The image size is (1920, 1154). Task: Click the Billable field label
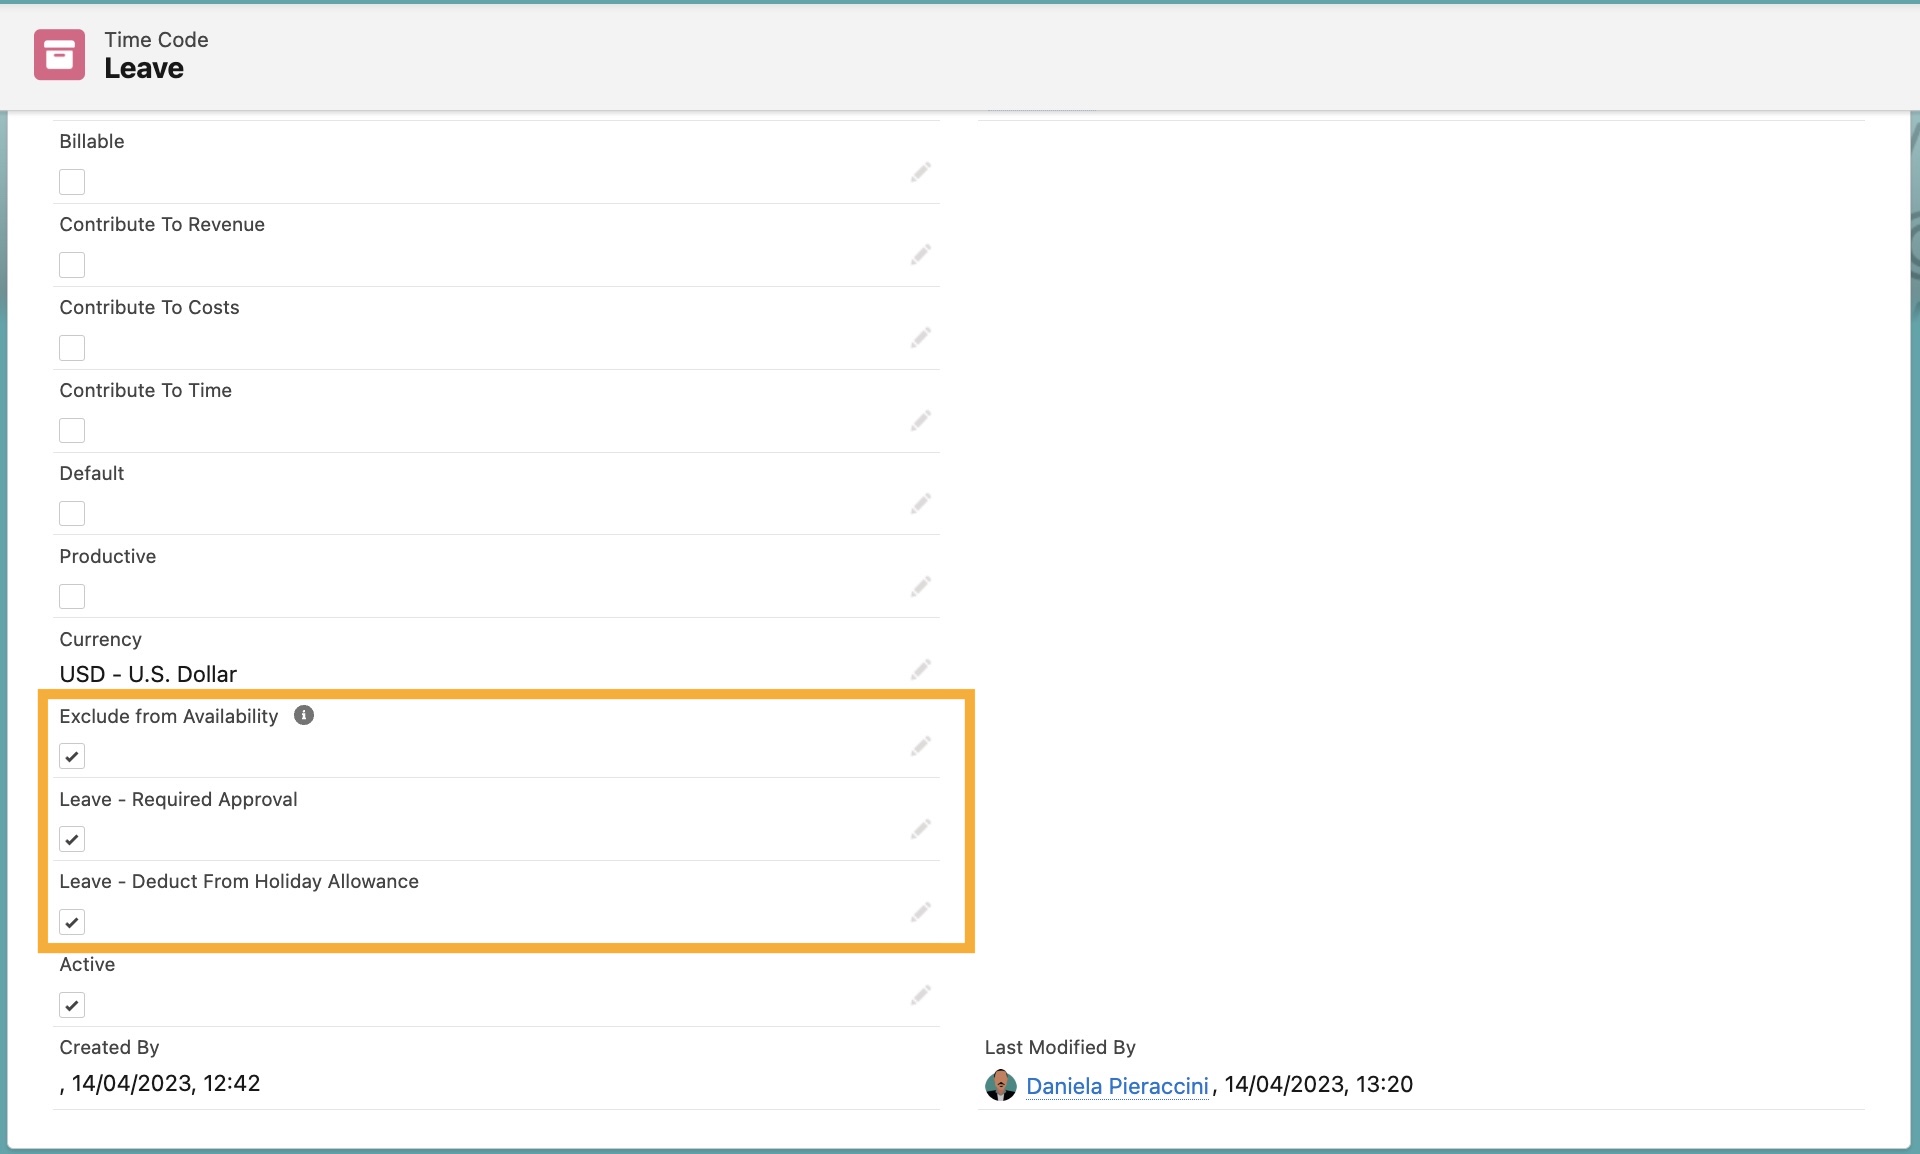91,141
